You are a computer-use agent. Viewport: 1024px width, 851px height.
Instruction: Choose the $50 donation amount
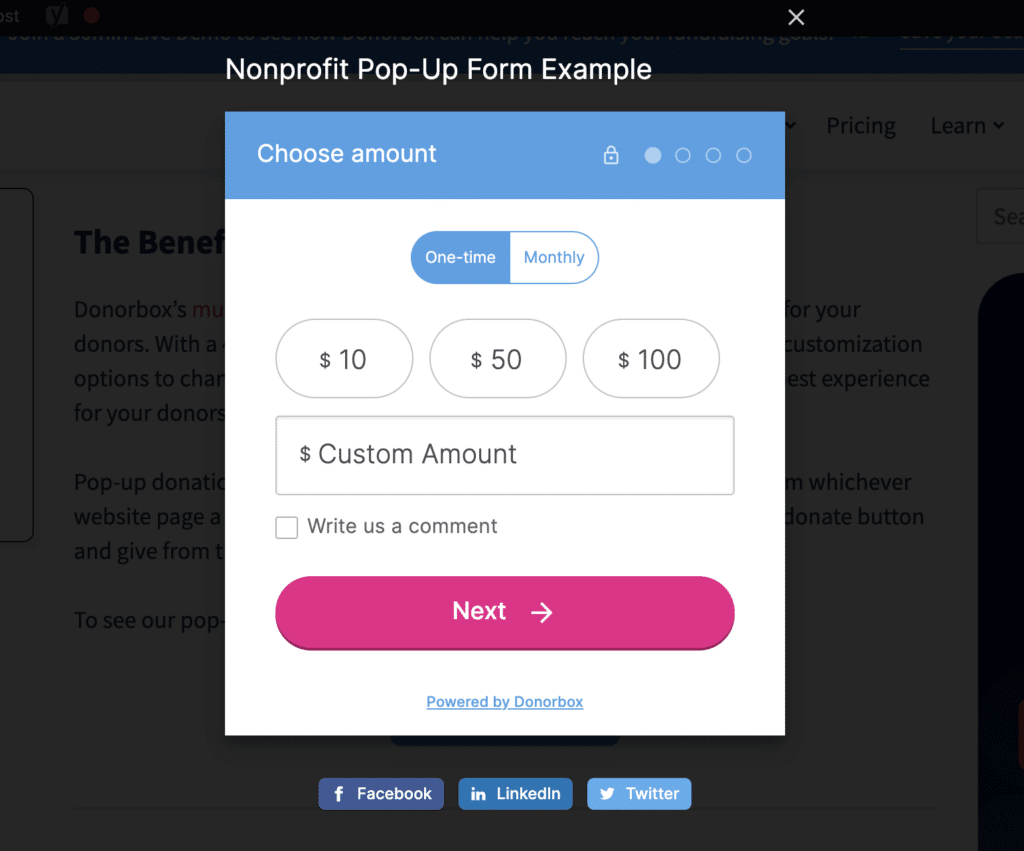[x=497, y=358]
